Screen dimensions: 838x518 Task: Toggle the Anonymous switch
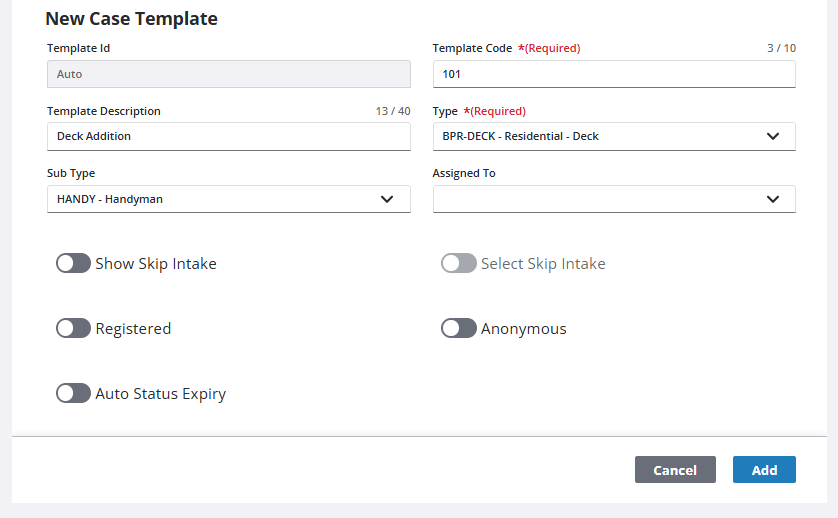coord(459,328)
